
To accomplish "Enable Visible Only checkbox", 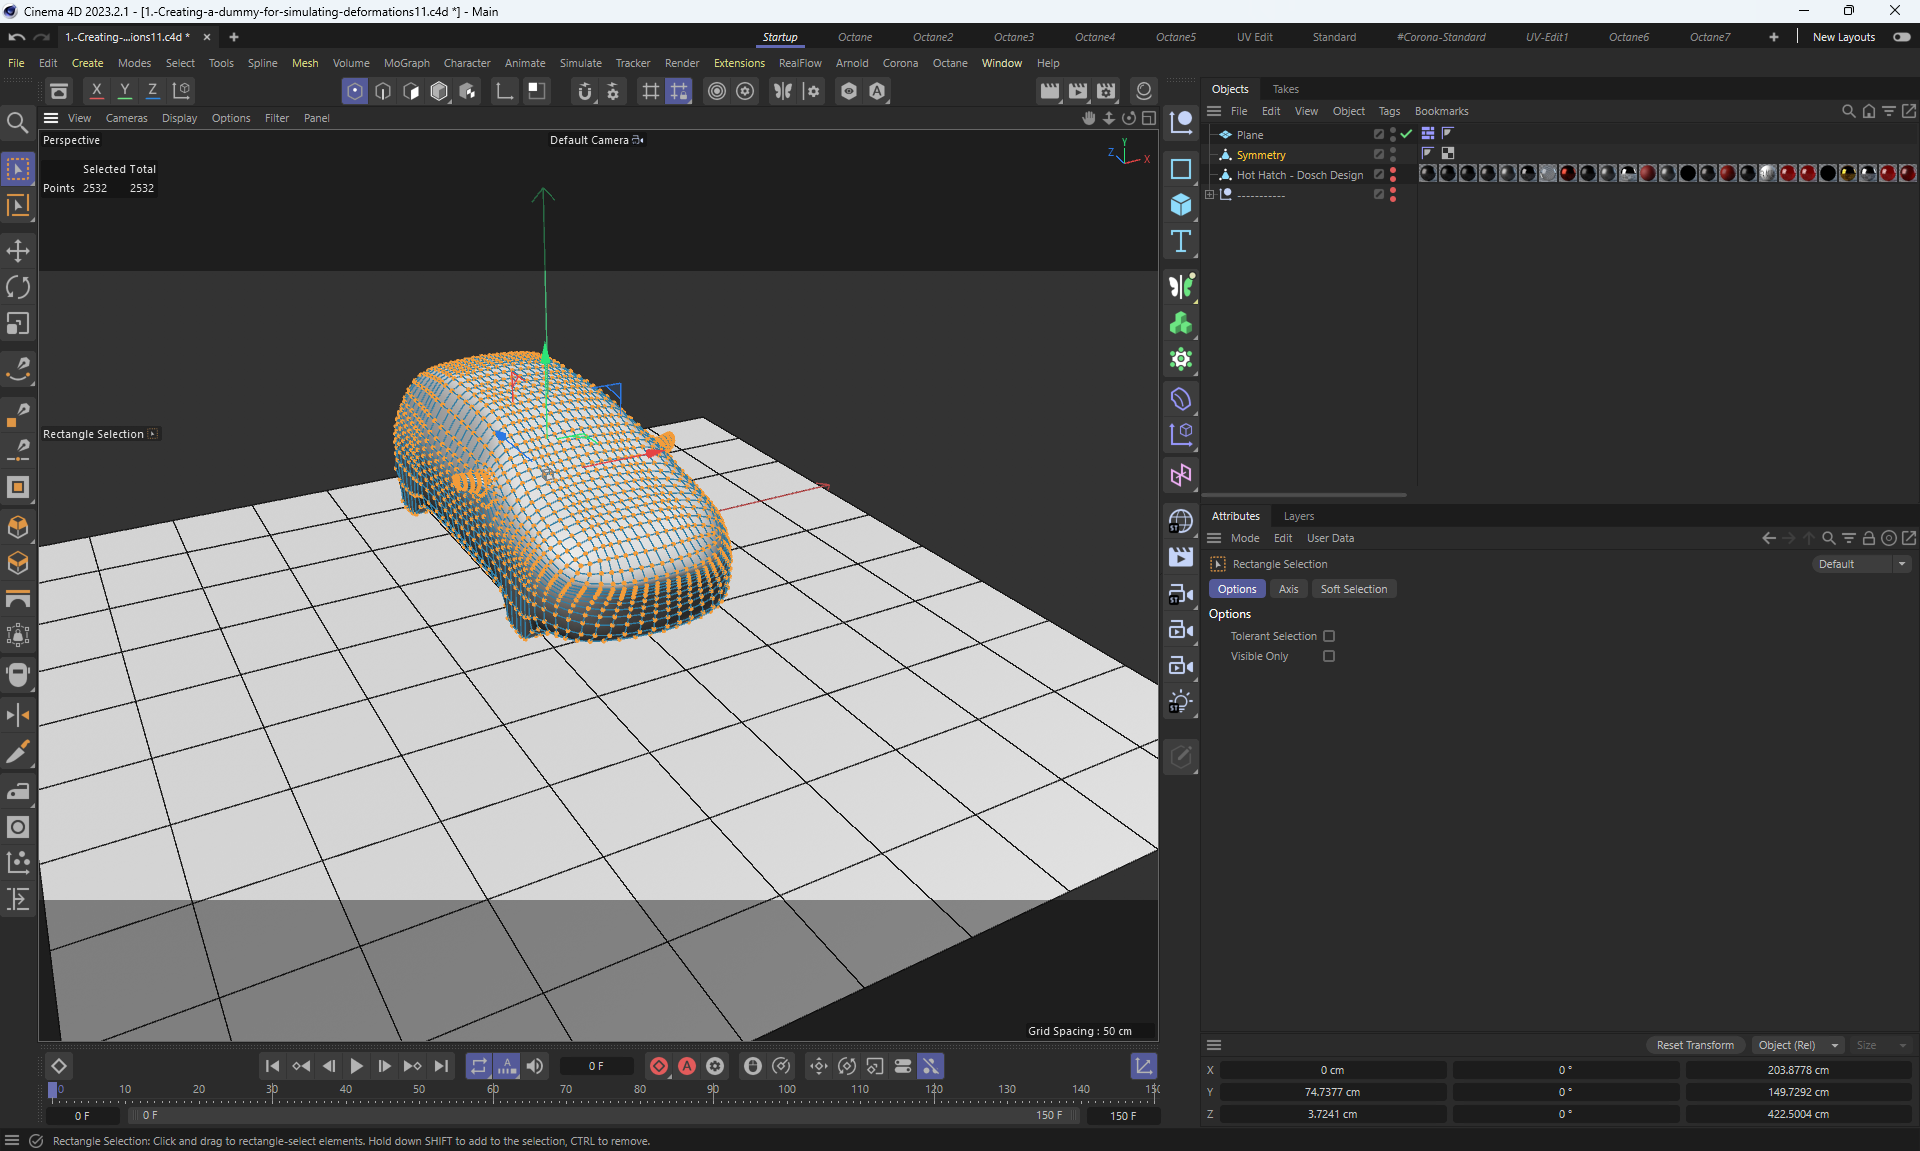I will tap(1329, 656).
